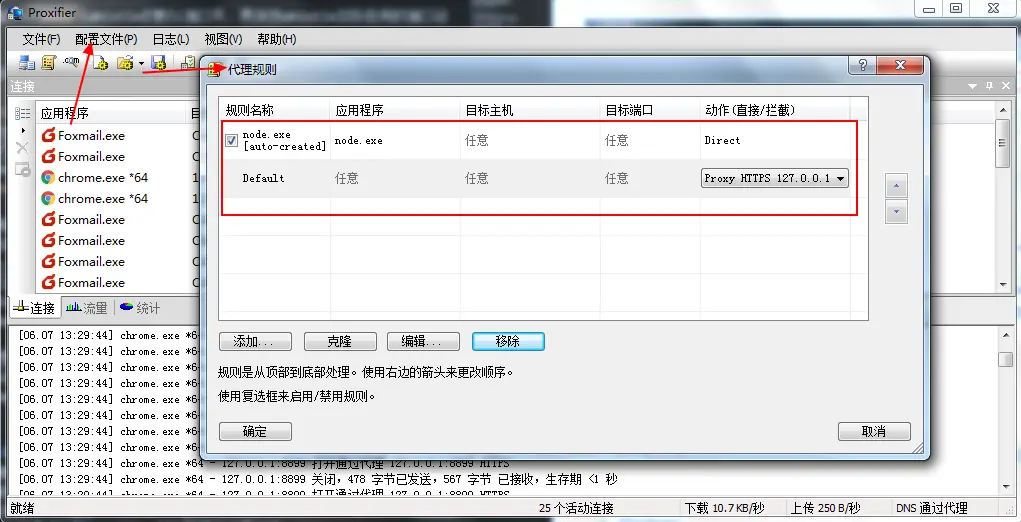
Task: Open the Name Resolution (.com) toolbar icon
Action: (71, 62)
